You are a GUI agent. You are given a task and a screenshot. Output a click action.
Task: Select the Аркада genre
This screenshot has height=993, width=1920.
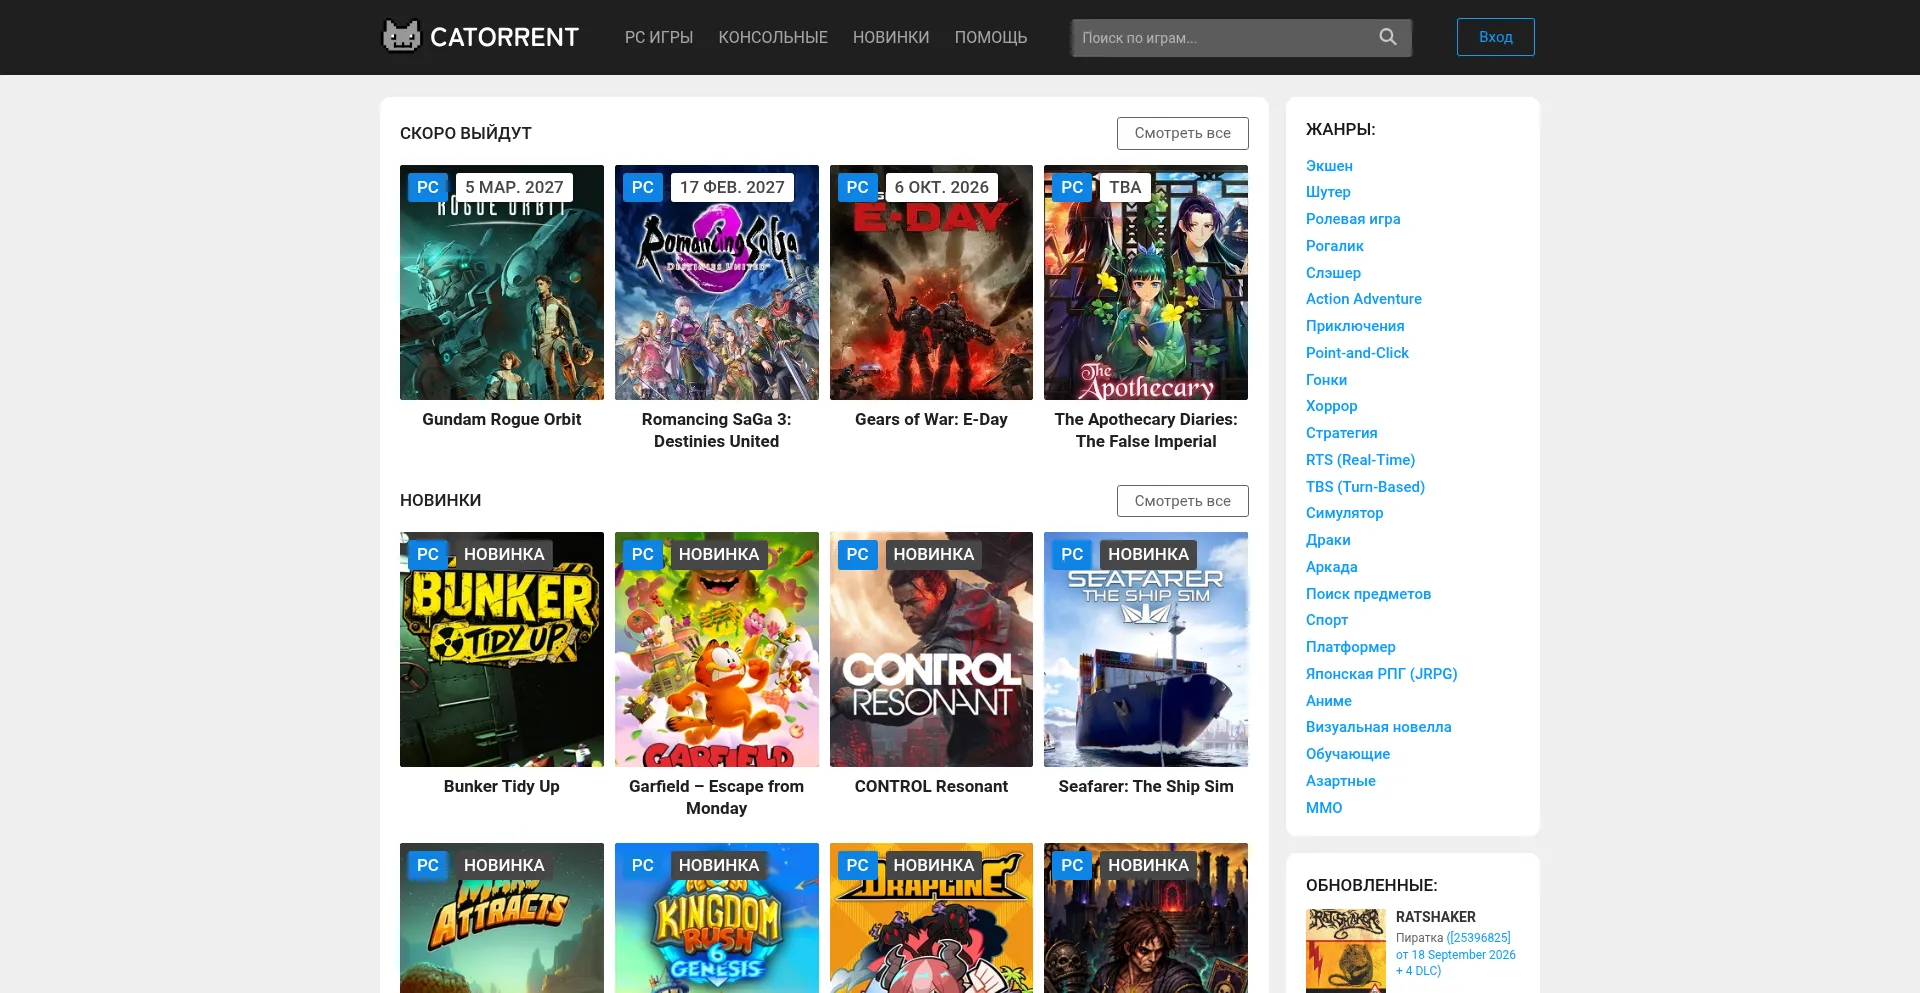(x=1332, y=567)
